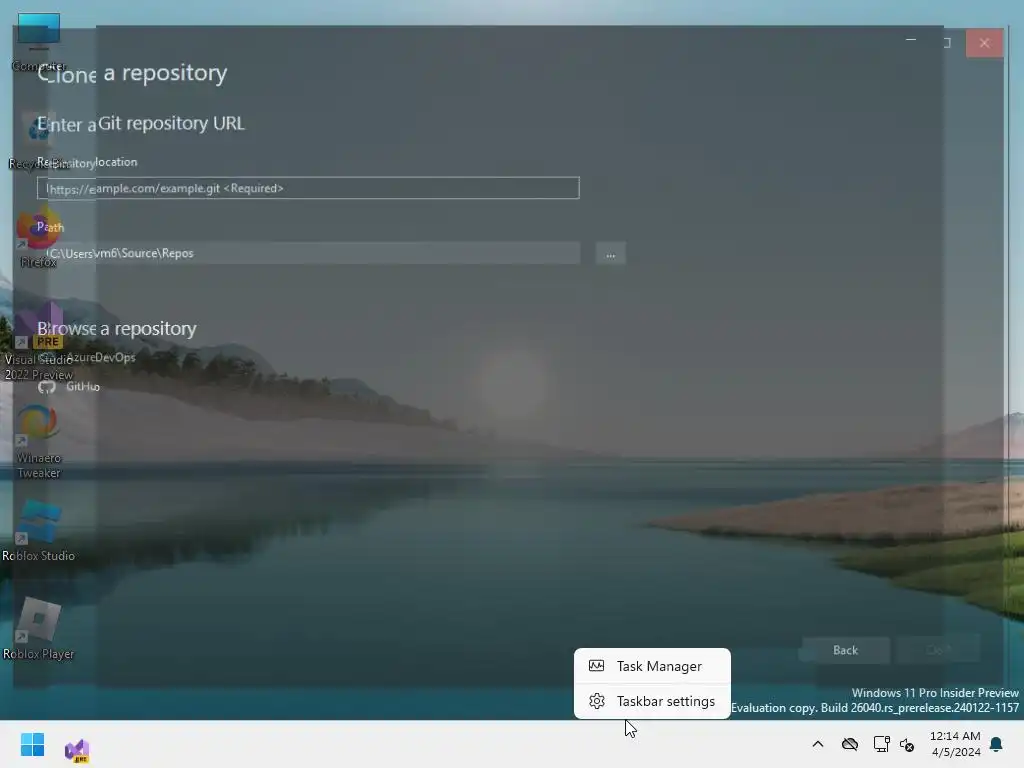Viewport: 1024px width, 768px height.
Task: Select the Winaero Tweaker desktop shortcut
Action: coord(39,442)
